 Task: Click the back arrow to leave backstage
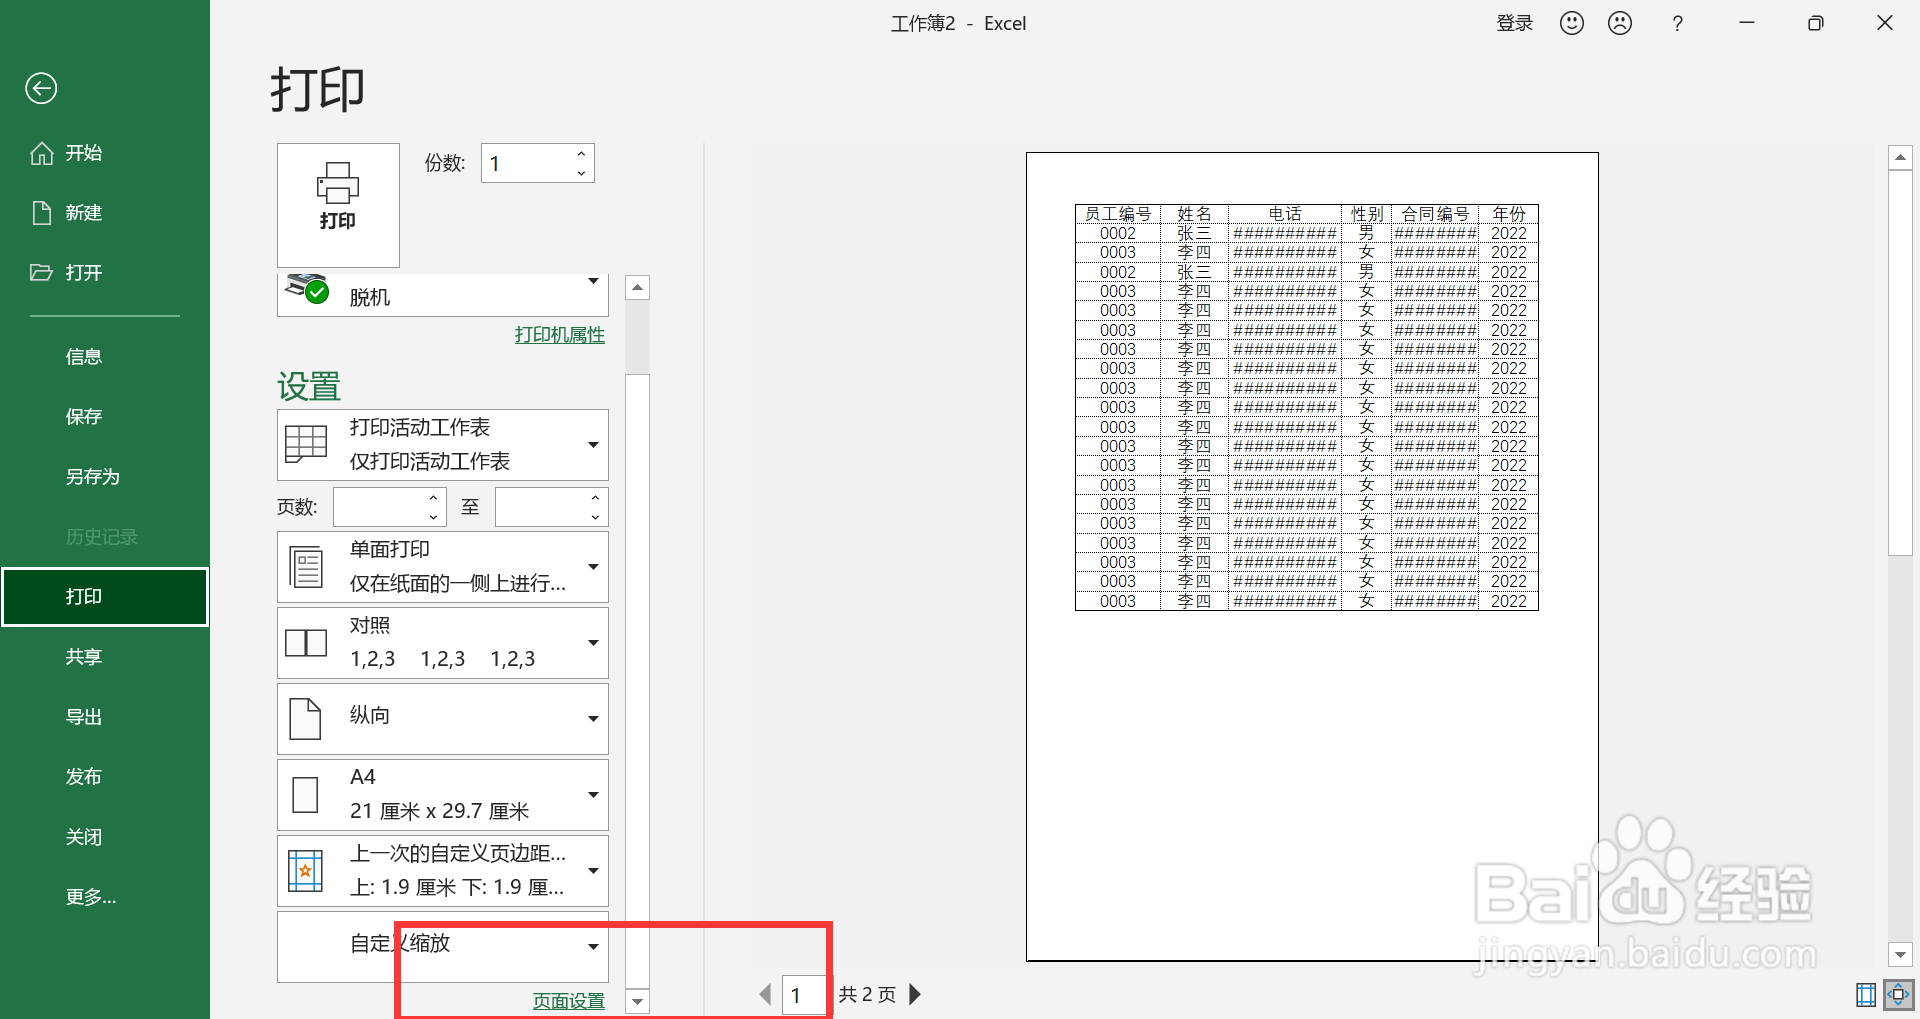[x=41, y=88]
